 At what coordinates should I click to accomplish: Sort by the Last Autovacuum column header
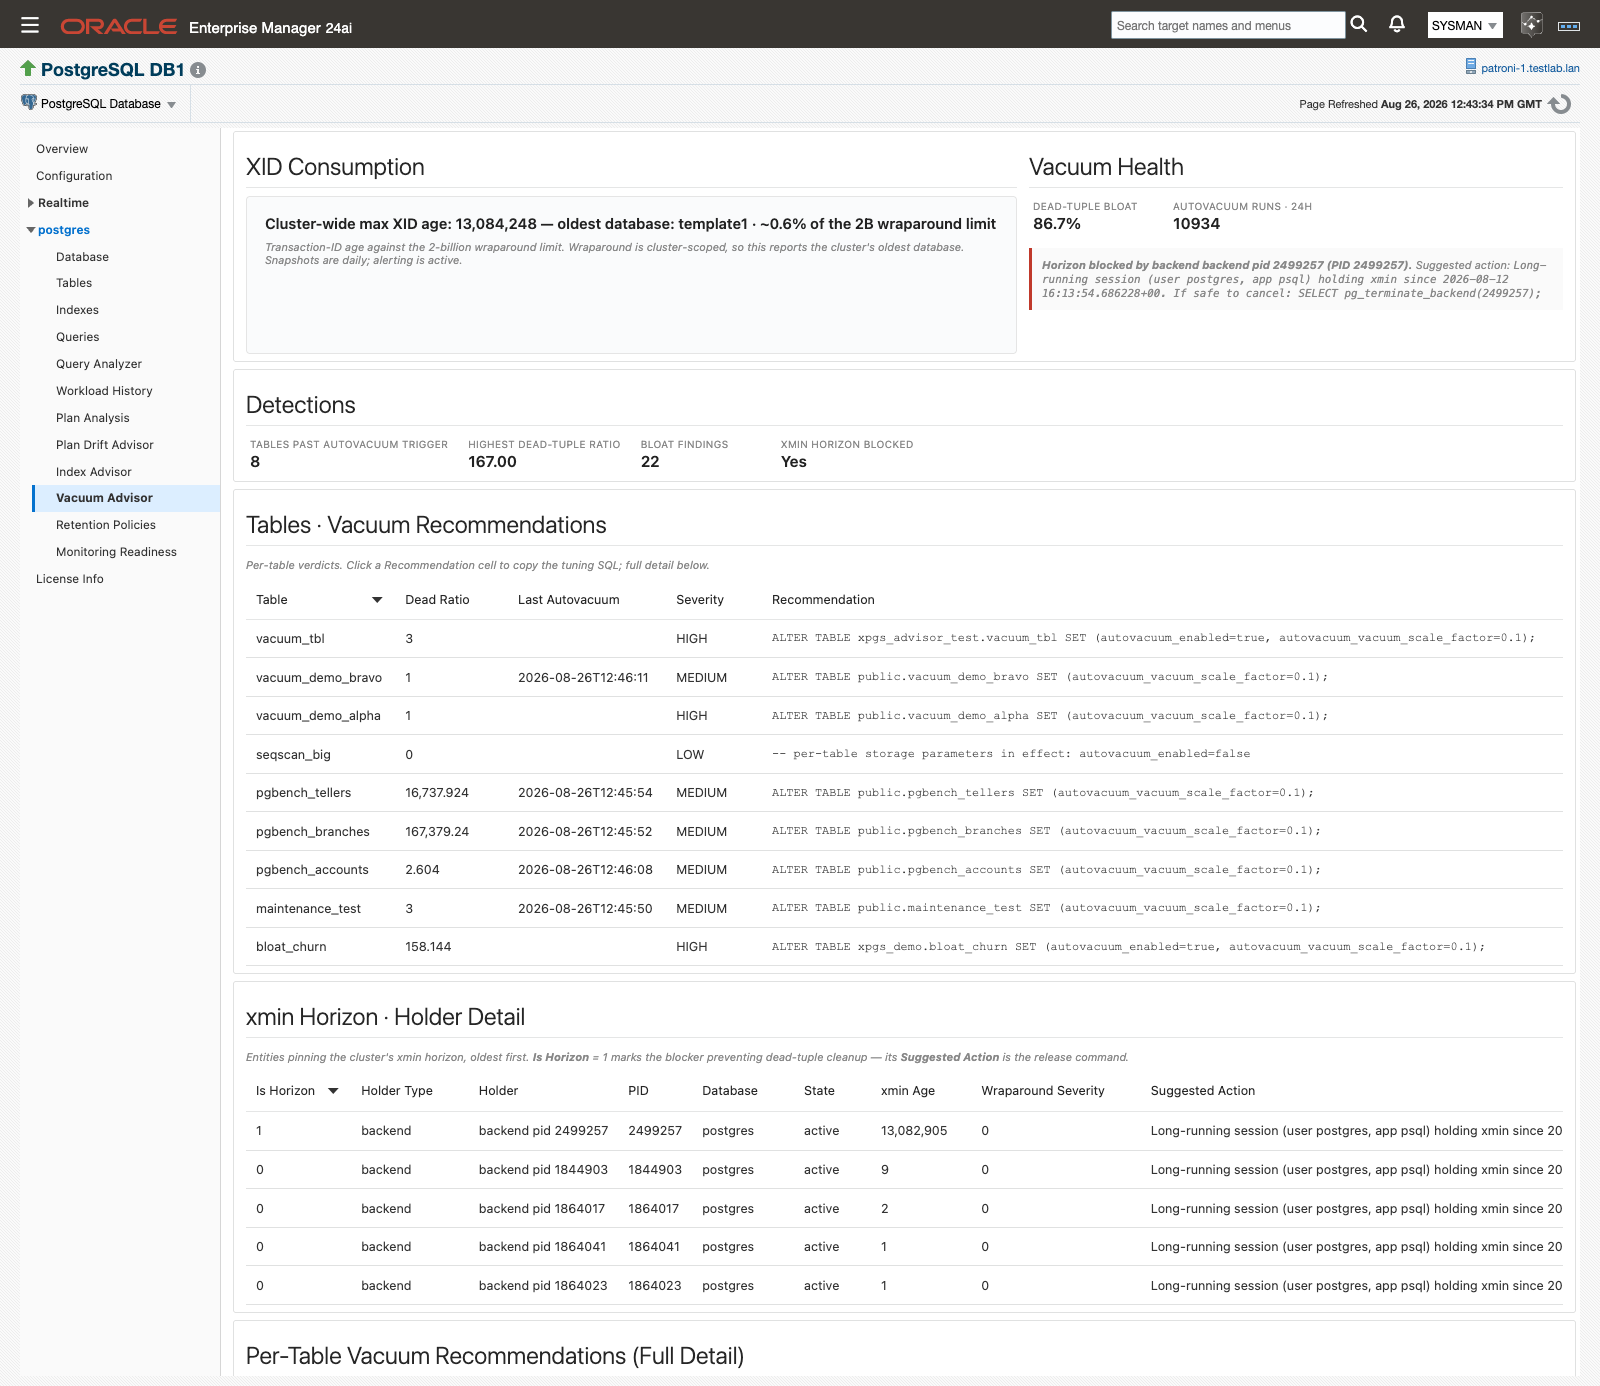point(568,600)
